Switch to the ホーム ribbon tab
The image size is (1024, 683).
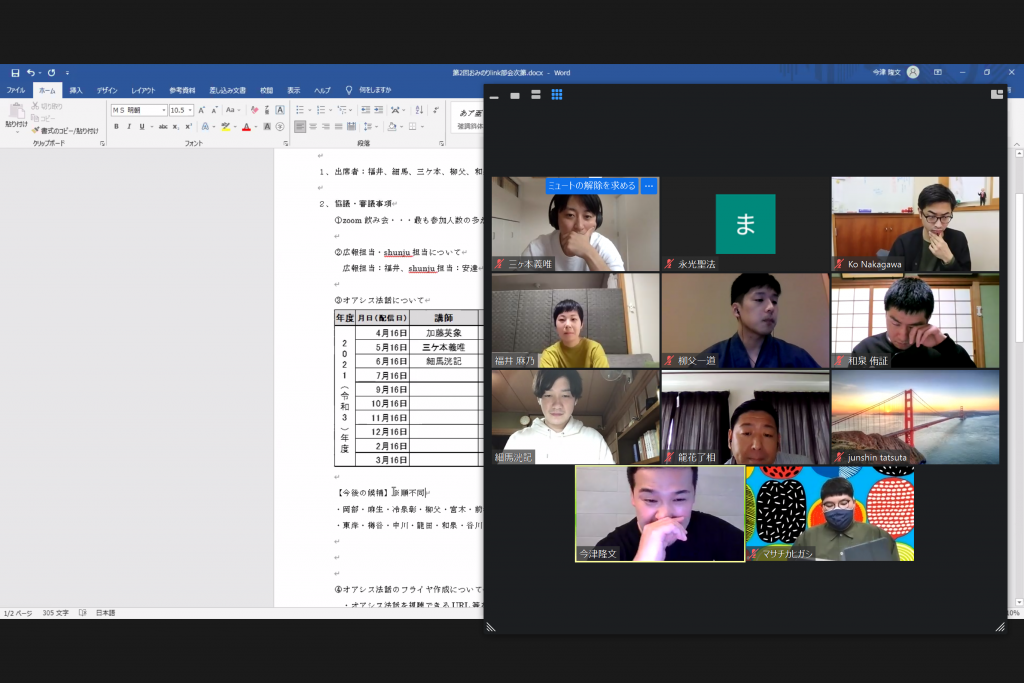coord(47,90)
